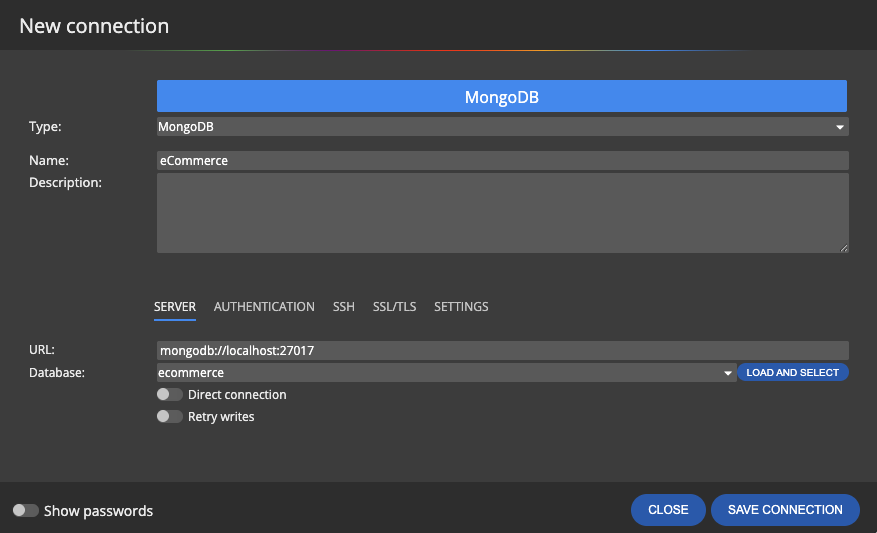The height and width of the screenshot is (533, 877).
Task: Enable the Retry writes switch
Action: [169, 417]
